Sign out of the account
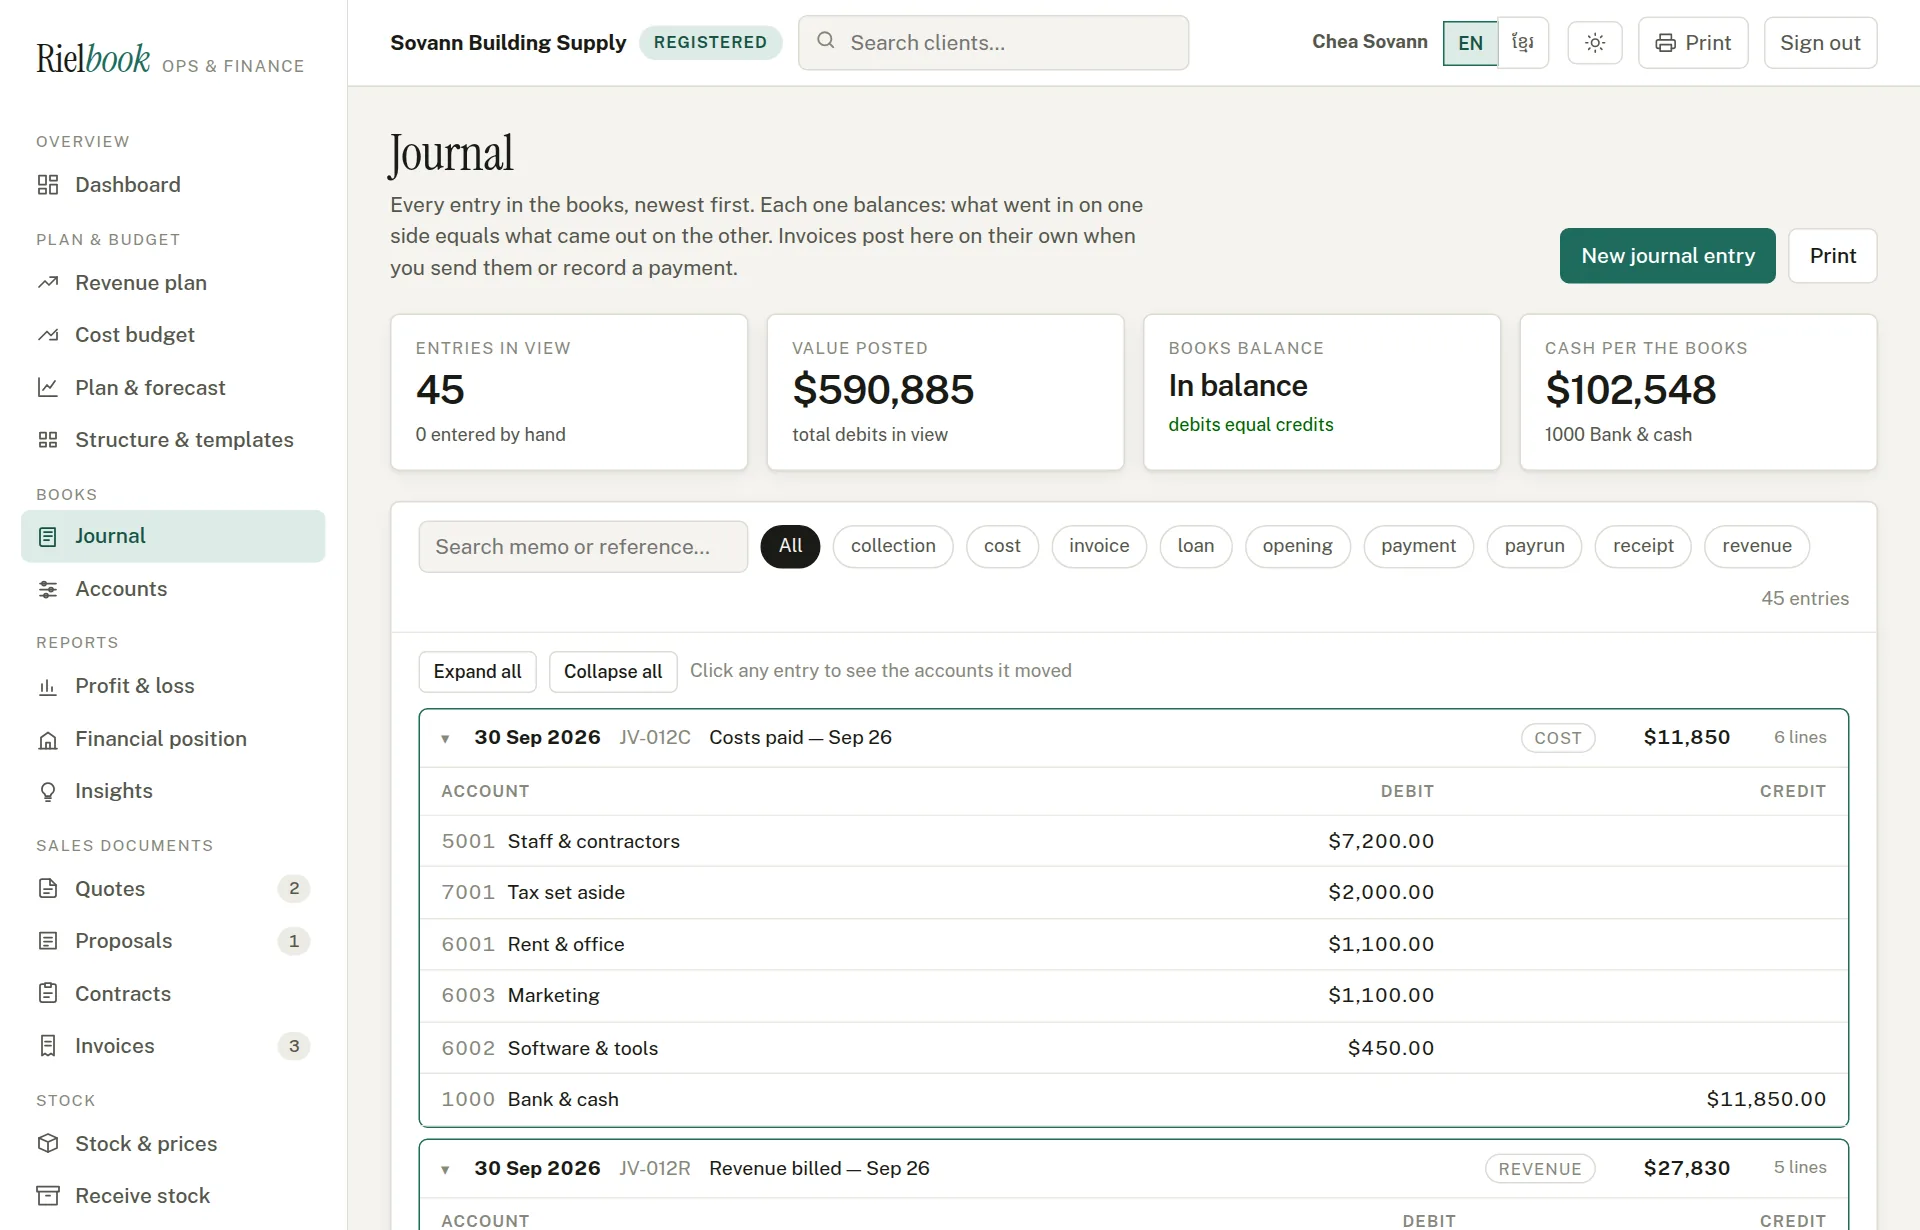 coord(1820,43)
